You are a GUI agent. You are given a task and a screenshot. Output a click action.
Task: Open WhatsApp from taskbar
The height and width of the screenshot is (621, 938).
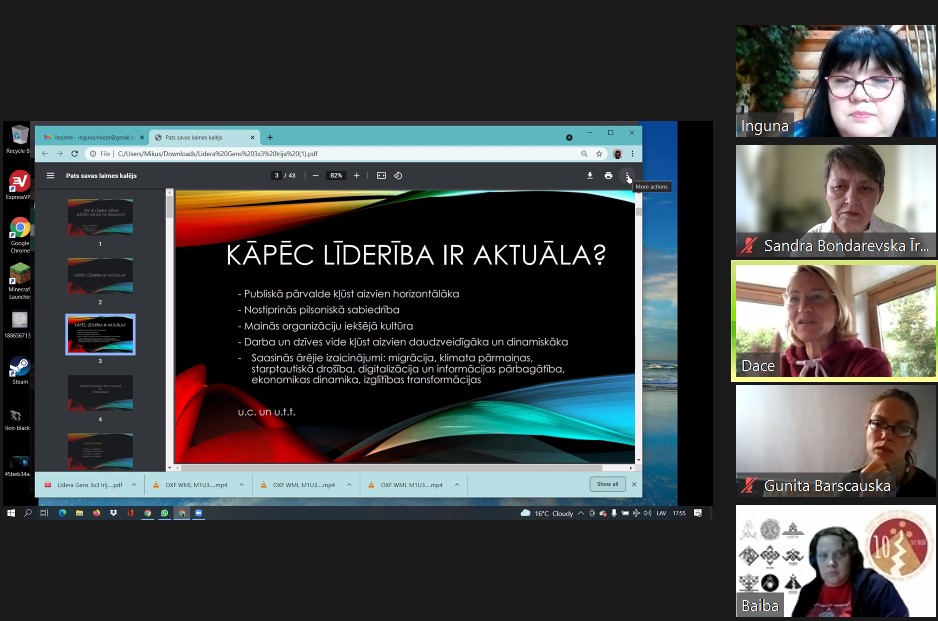coord(165,513)
